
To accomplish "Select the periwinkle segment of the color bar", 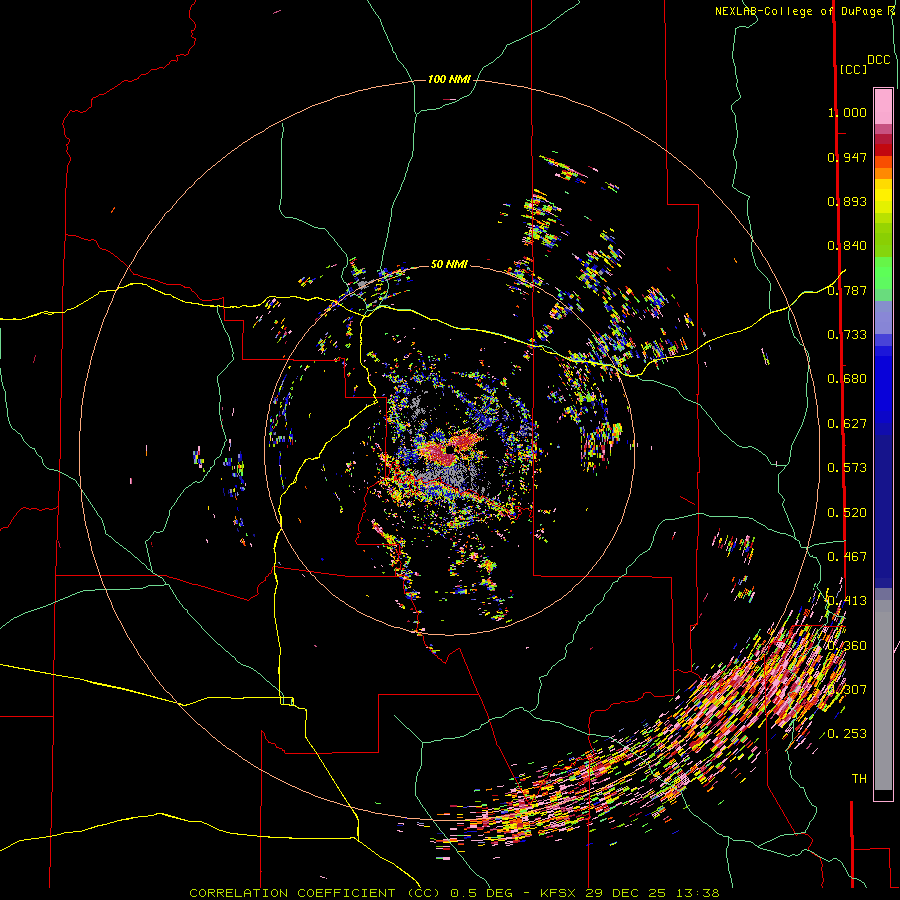I will tap(883, 317).
